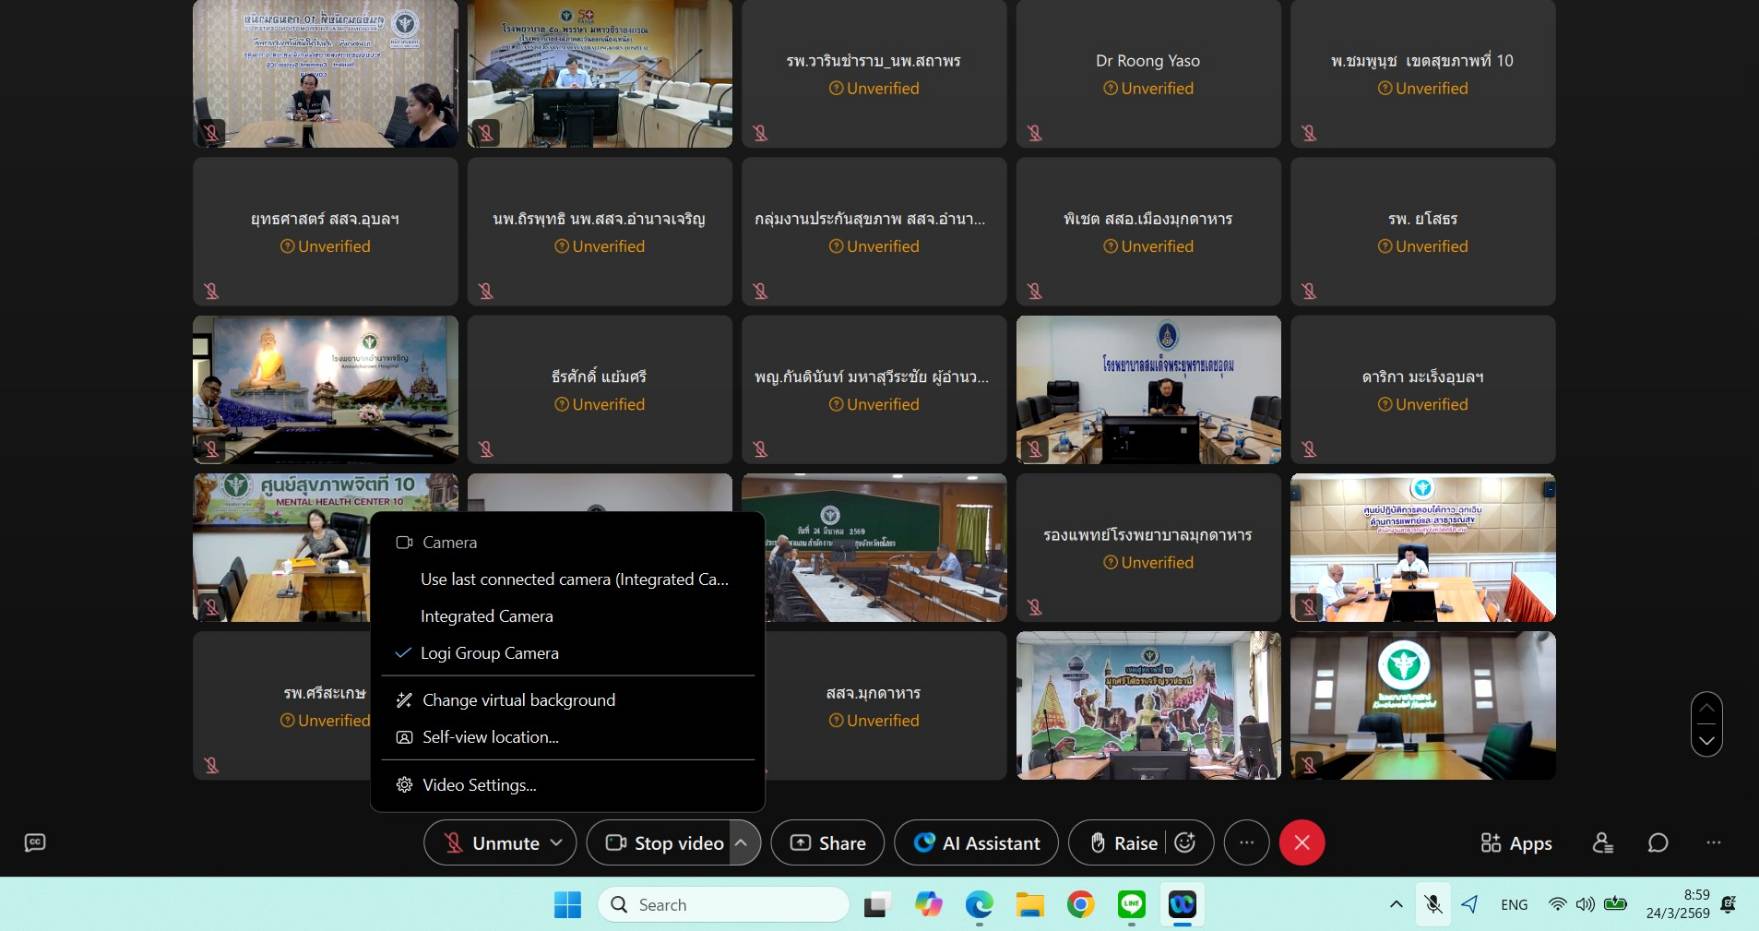Open the reactions emoji picker
This screenshot has width=1759, height=931.
pyautogui.click(x=1185, y=843)
